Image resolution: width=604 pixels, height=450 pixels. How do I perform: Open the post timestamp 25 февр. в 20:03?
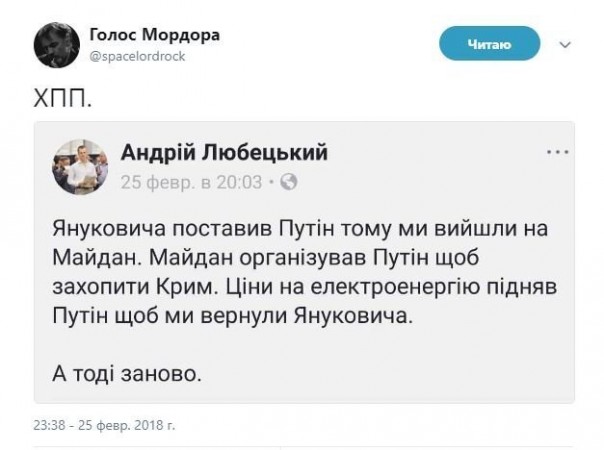190,182
